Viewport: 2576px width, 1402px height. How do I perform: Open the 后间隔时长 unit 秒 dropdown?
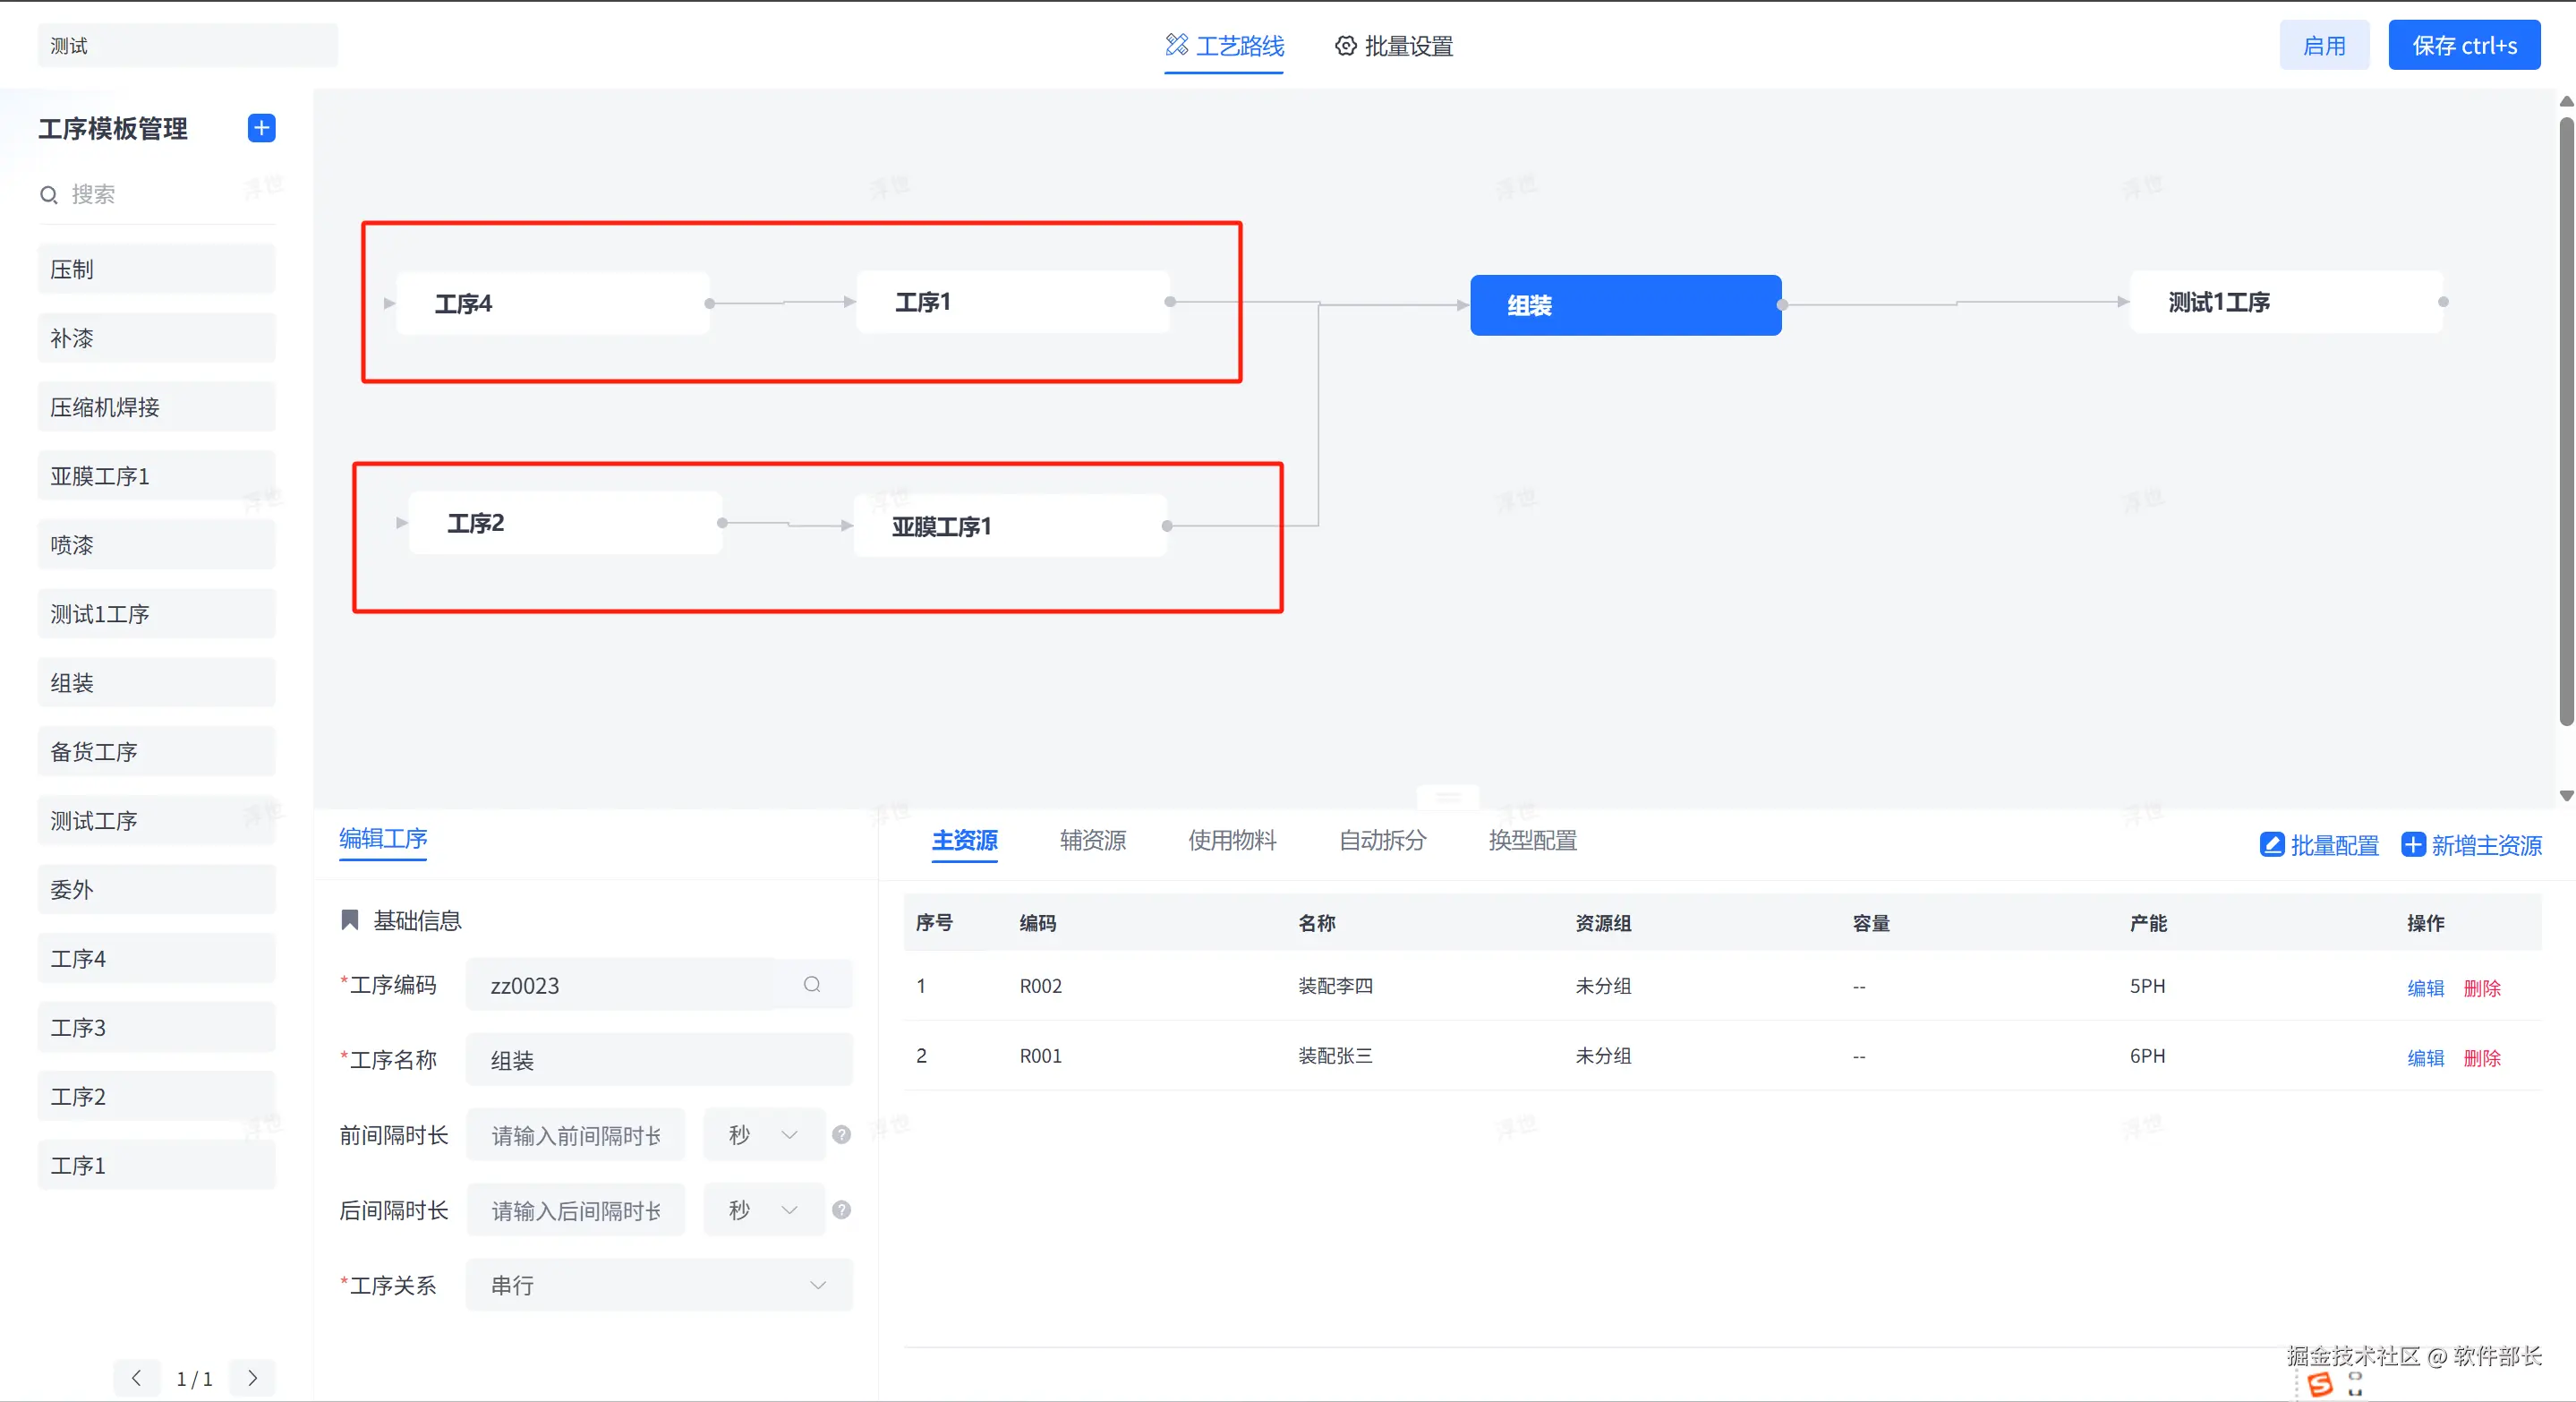764,1210
